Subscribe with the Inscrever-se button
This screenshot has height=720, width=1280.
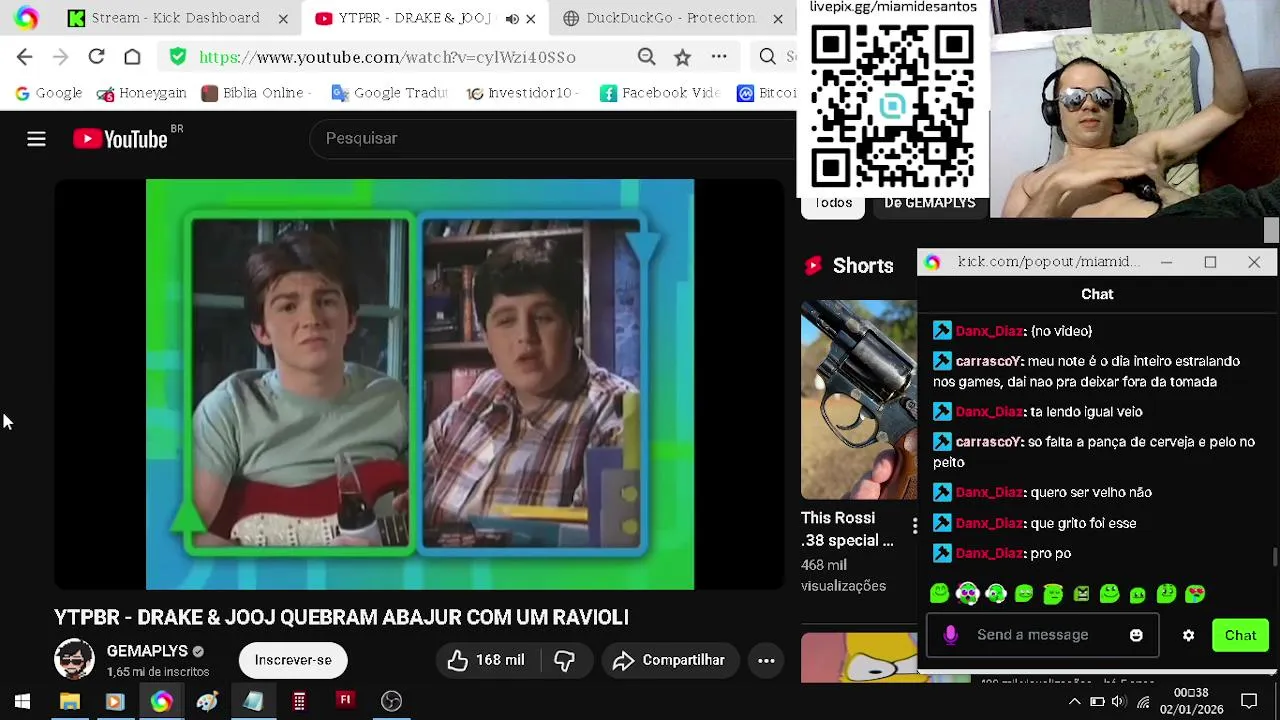tap(293, 660)
